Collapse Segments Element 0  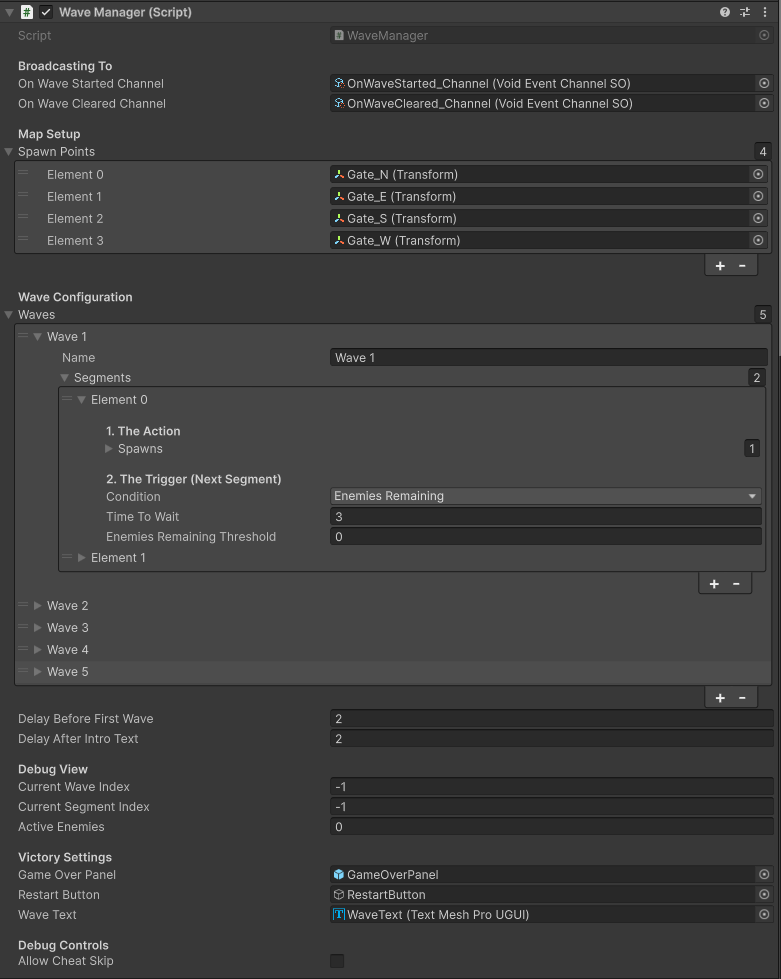81,400
